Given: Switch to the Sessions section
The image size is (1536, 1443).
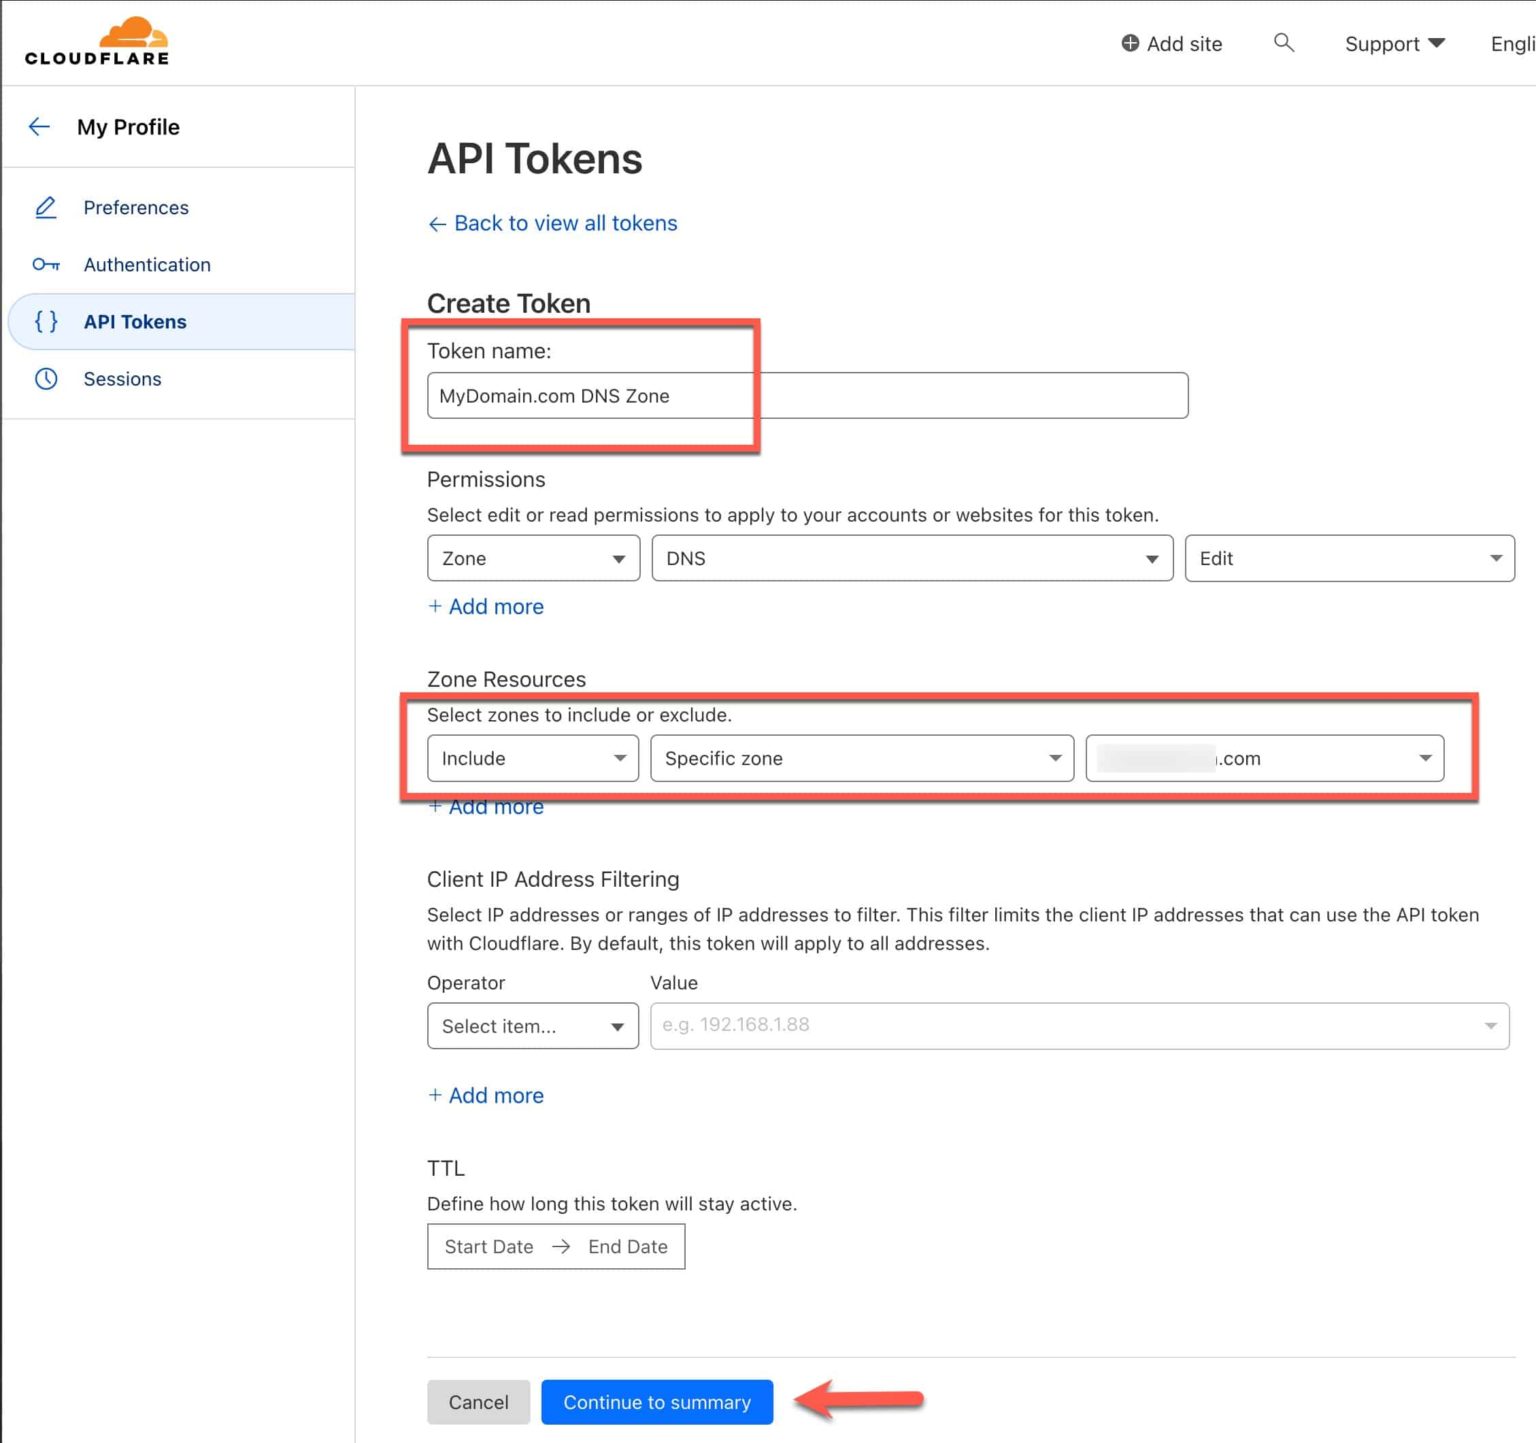Looking at the screenshot, I should pos(122,379).
